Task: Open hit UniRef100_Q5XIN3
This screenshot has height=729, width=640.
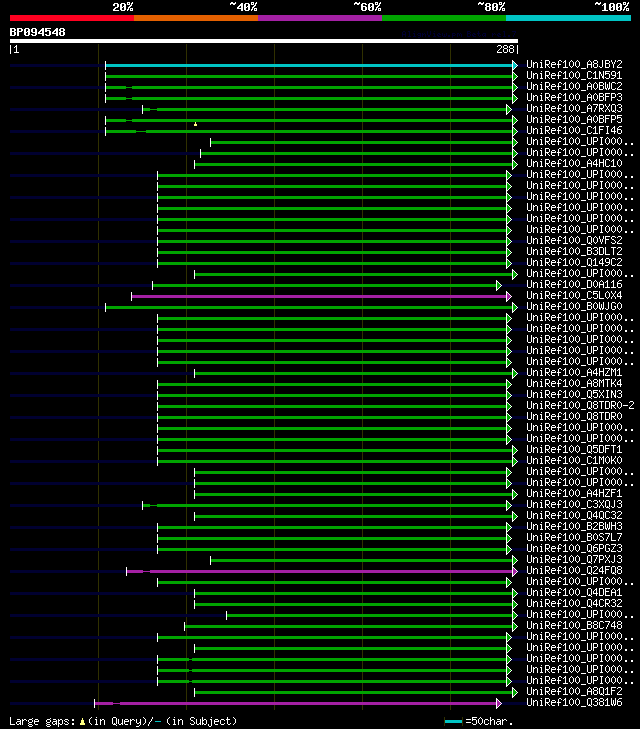Action: (x=574, y=394)
